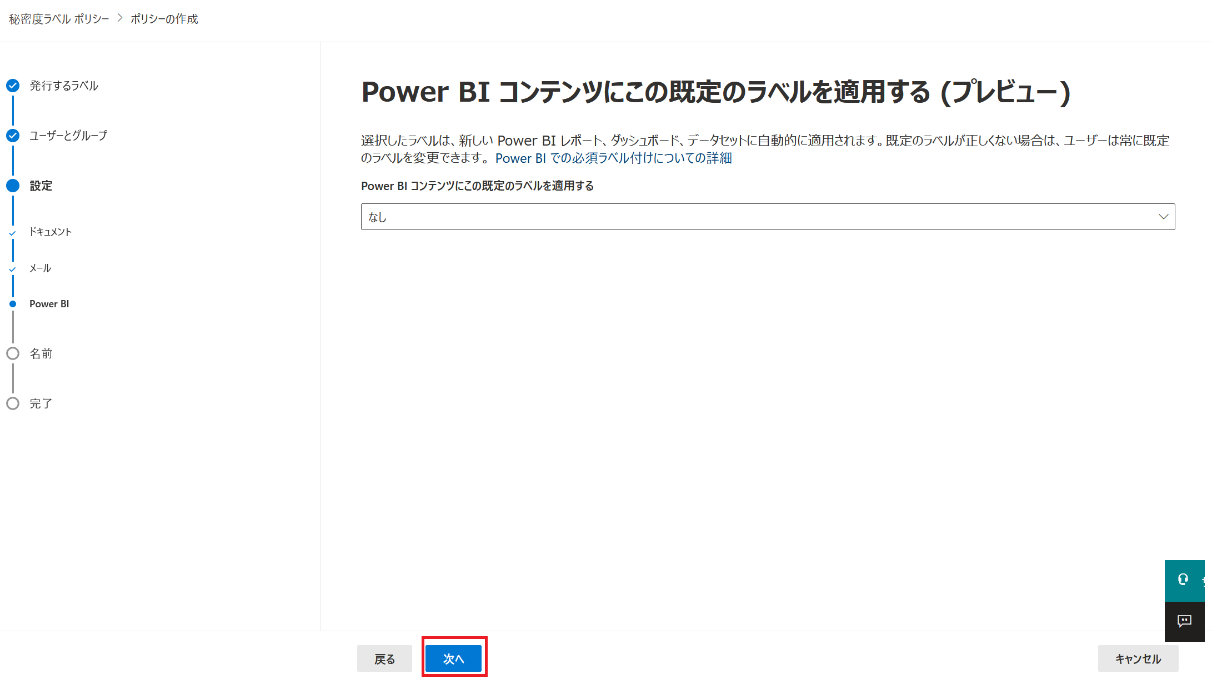Click the Power BI step dot icon
Screen dimensions: 1212x679
[13, 304]
